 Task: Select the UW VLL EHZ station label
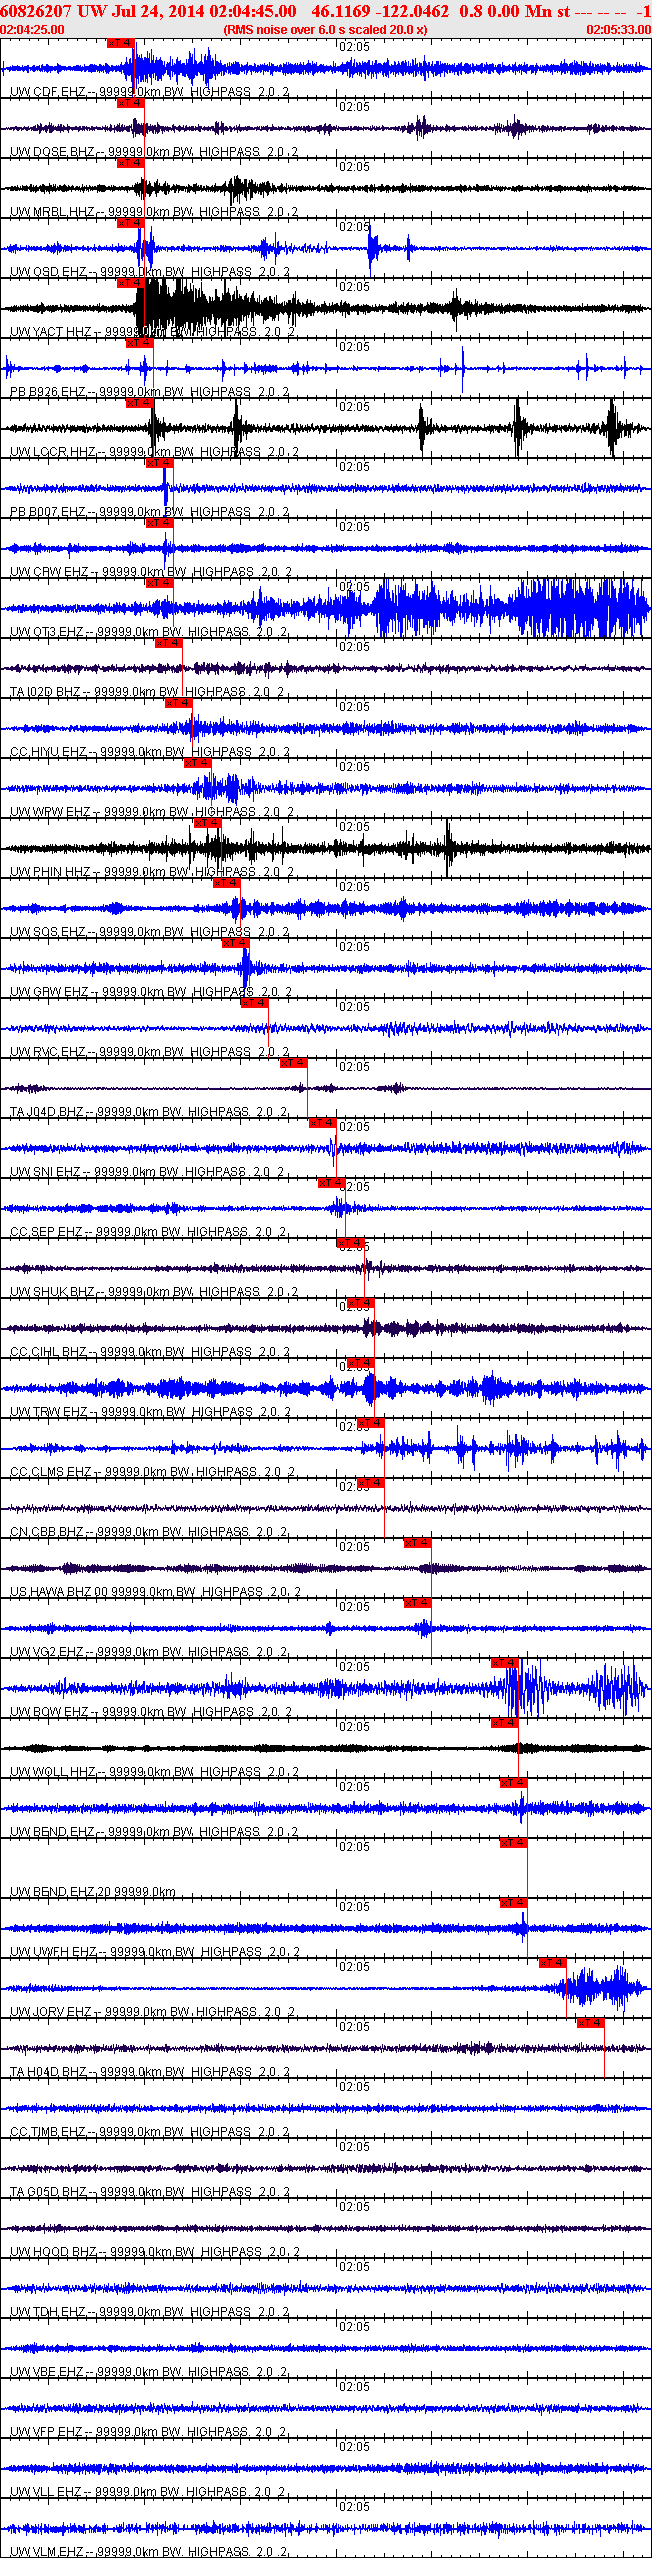[x=148, y=2492]
